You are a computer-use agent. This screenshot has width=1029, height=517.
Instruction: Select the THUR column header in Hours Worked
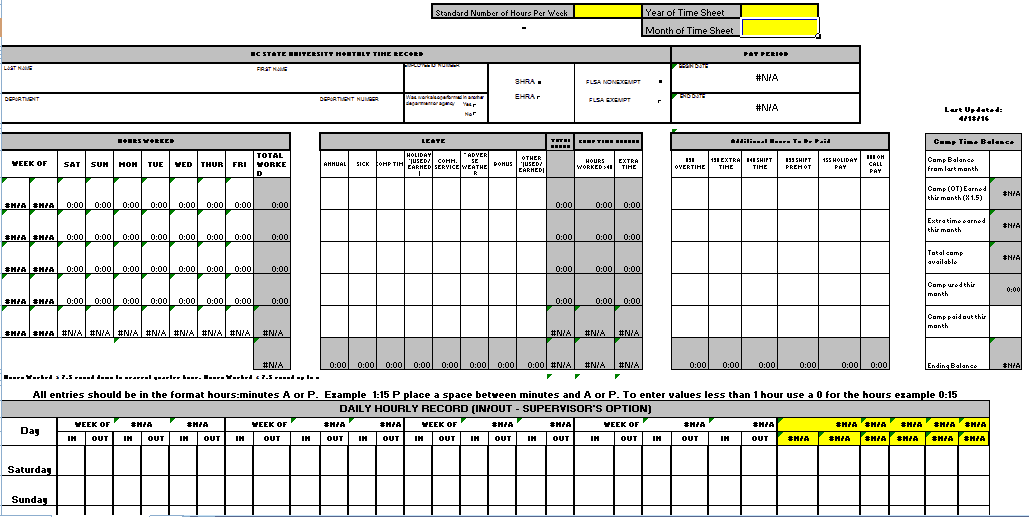tap(211, 164)
